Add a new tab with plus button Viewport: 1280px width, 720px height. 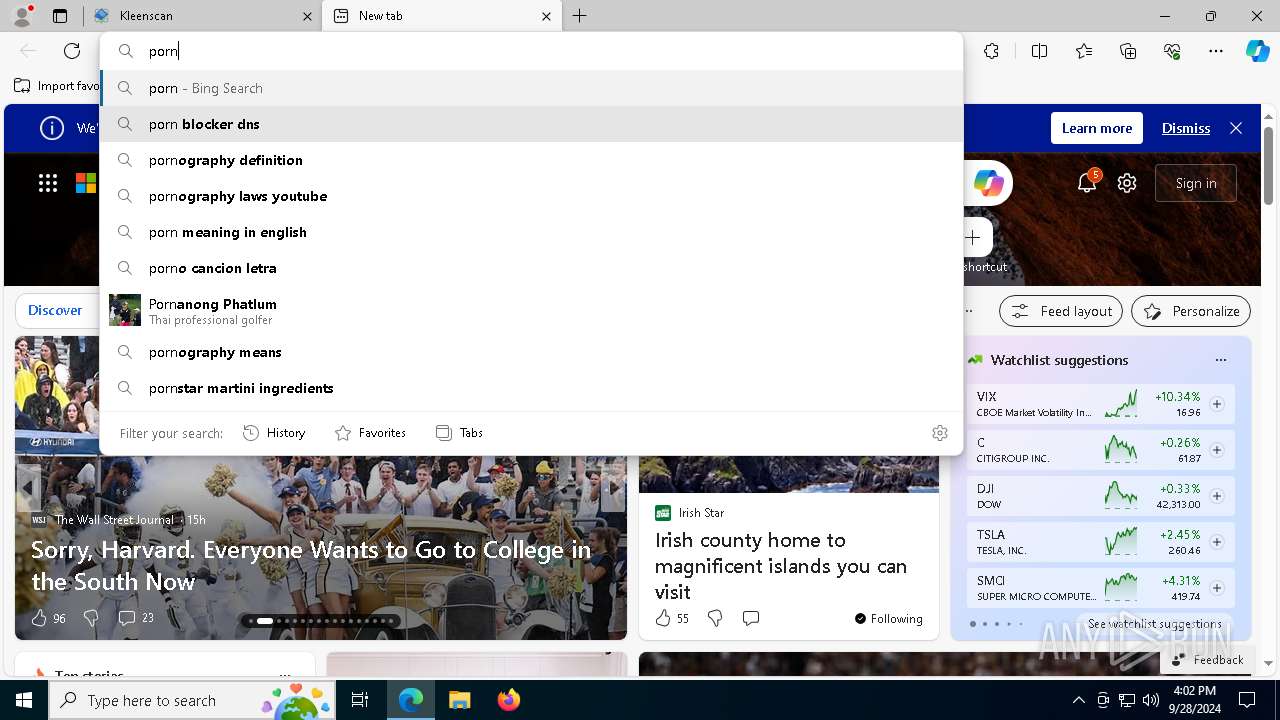580,16
